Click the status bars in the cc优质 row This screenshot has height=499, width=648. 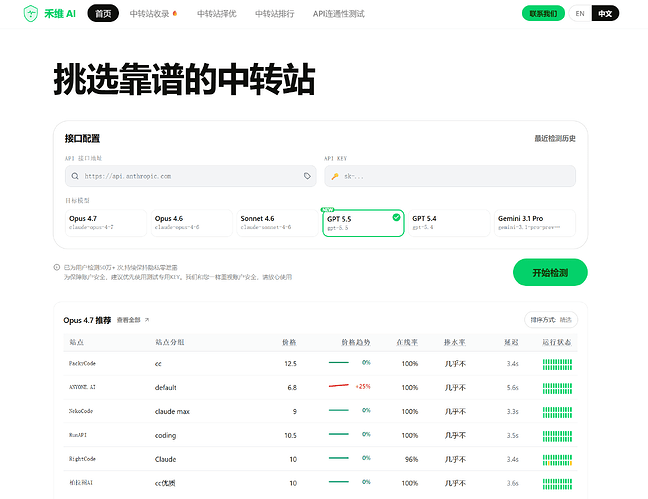click(x=557, y=484)
